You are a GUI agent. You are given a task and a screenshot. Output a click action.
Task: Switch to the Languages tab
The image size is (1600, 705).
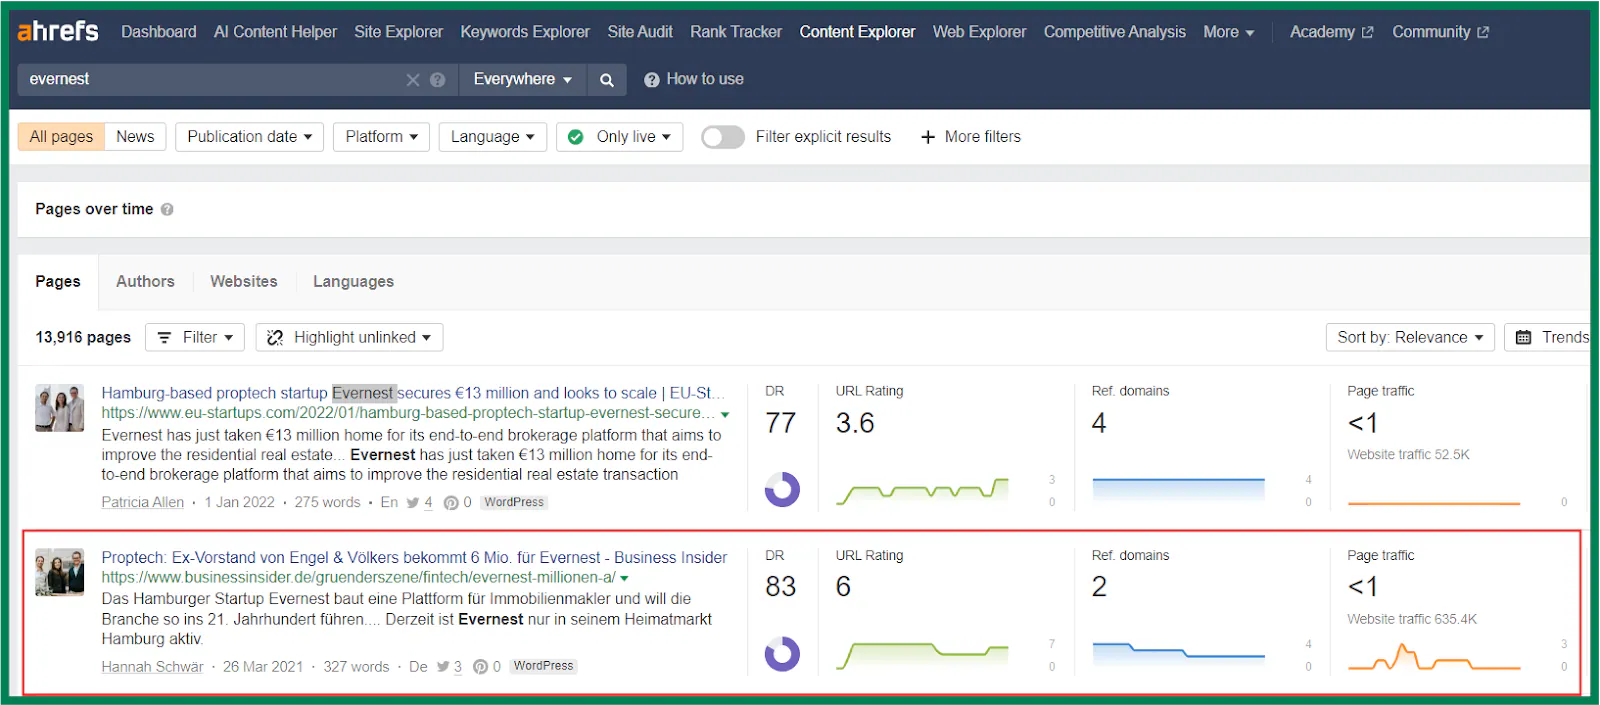coord(353,282)
